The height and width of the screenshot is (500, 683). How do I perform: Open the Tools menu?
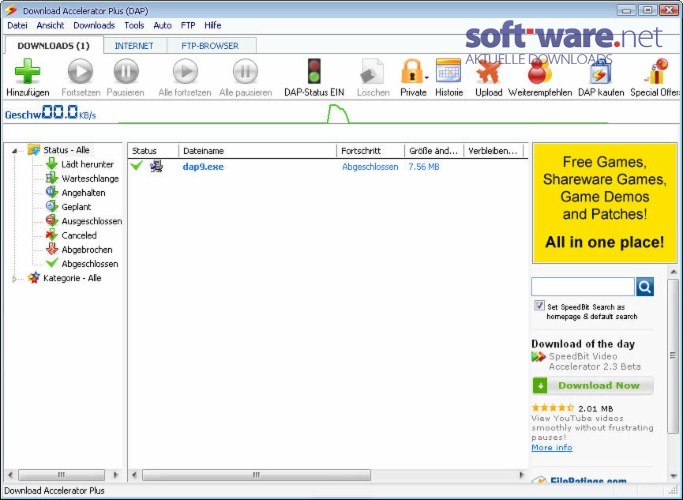tap(134, 25)
